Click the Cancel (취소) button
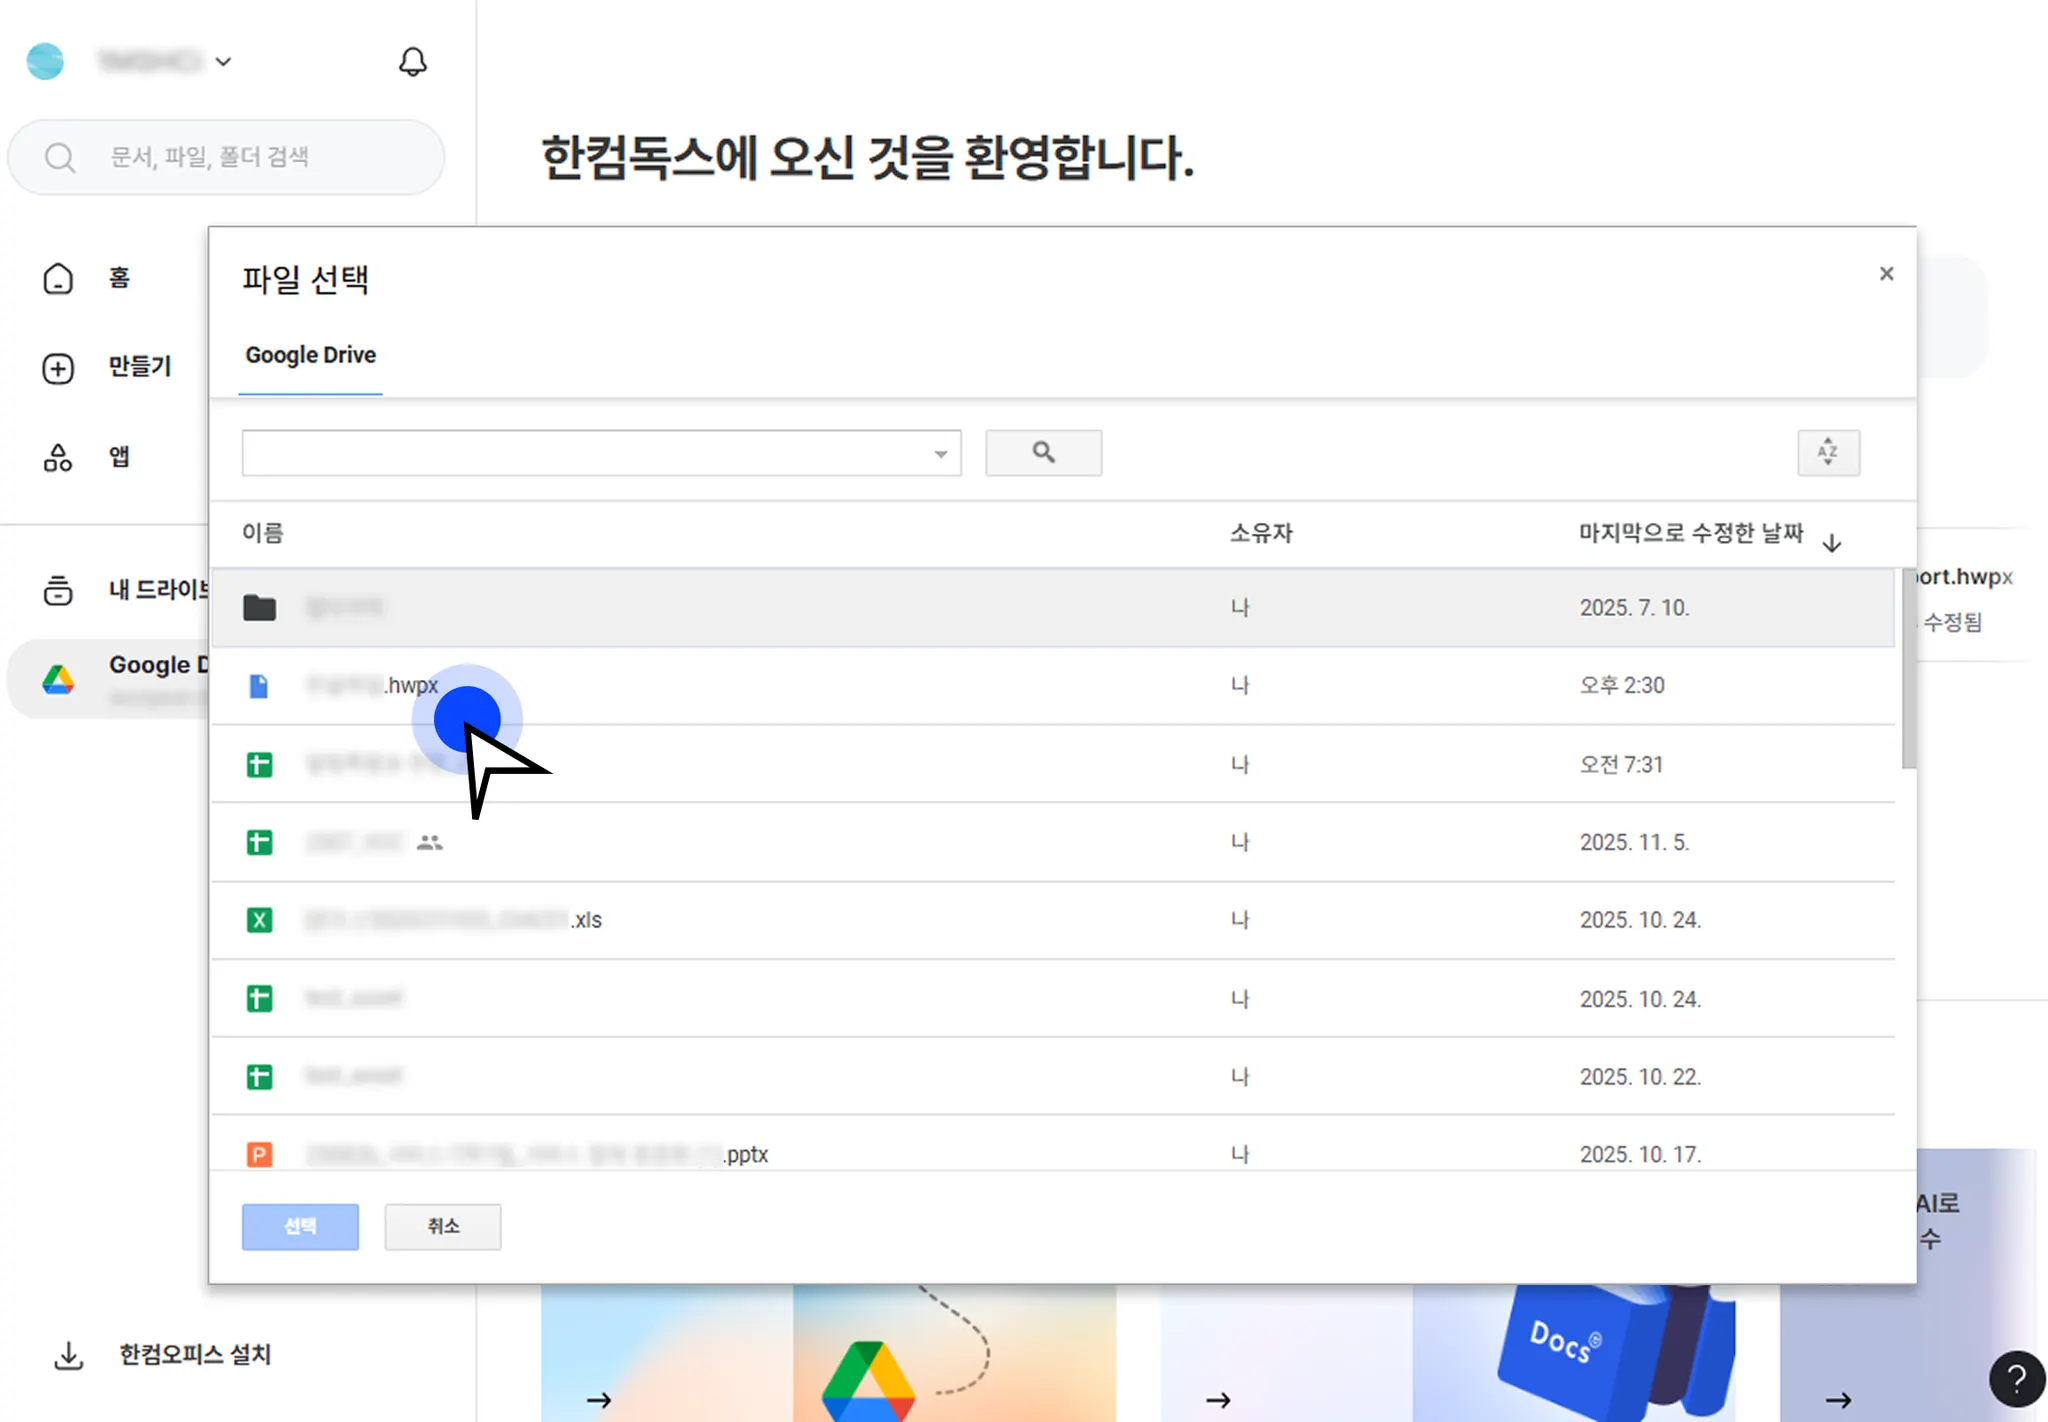The width and height of the screenshot is (2048, 1422). pos(442,1226)
